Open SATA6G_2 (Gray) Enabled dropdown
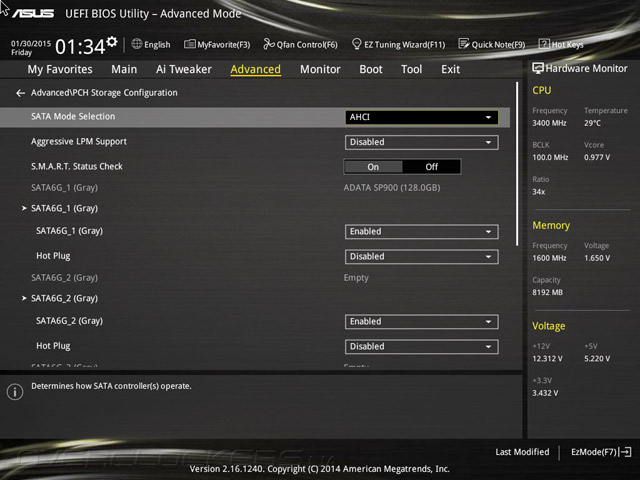 pos(422,322)
